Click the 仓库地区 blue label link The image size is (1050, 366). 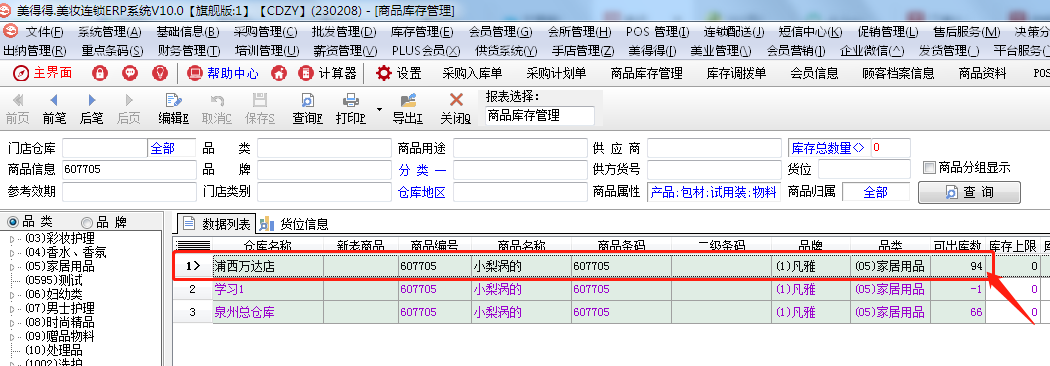coord(423,192)
